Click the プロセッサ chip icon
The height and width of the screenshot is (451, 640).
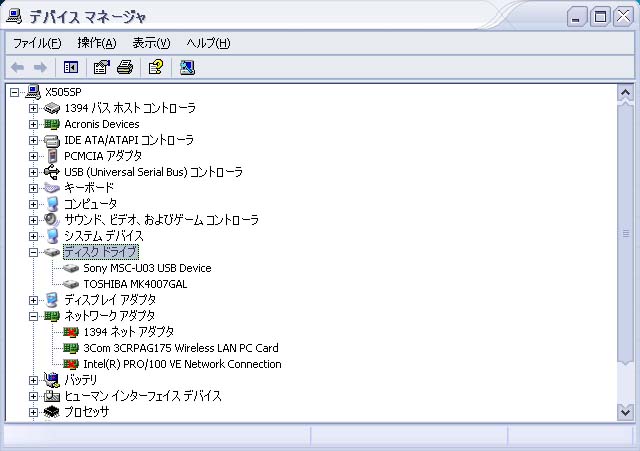(52, 412)
